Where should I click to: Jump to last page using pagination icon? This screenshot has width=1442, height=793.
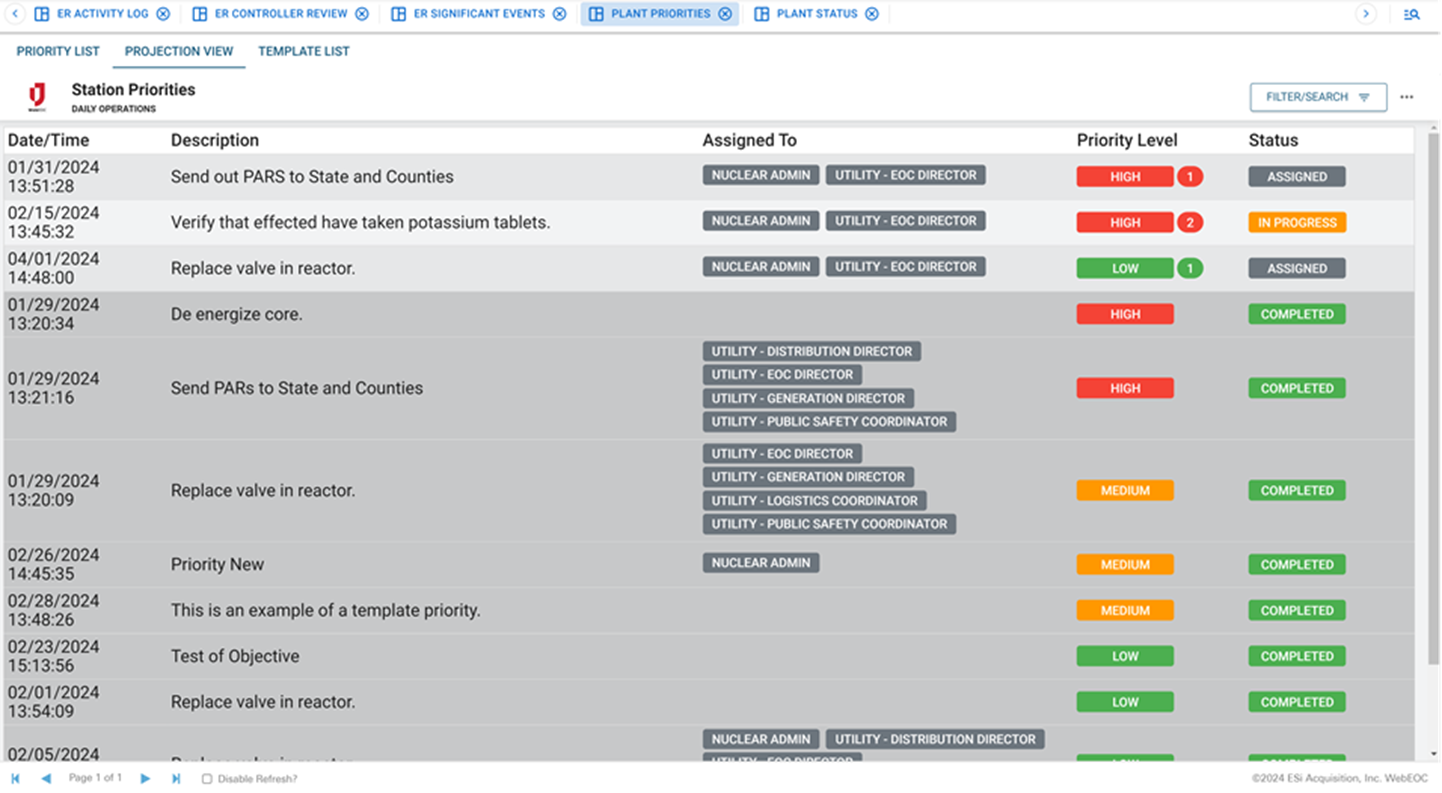[x=176, y=777]
